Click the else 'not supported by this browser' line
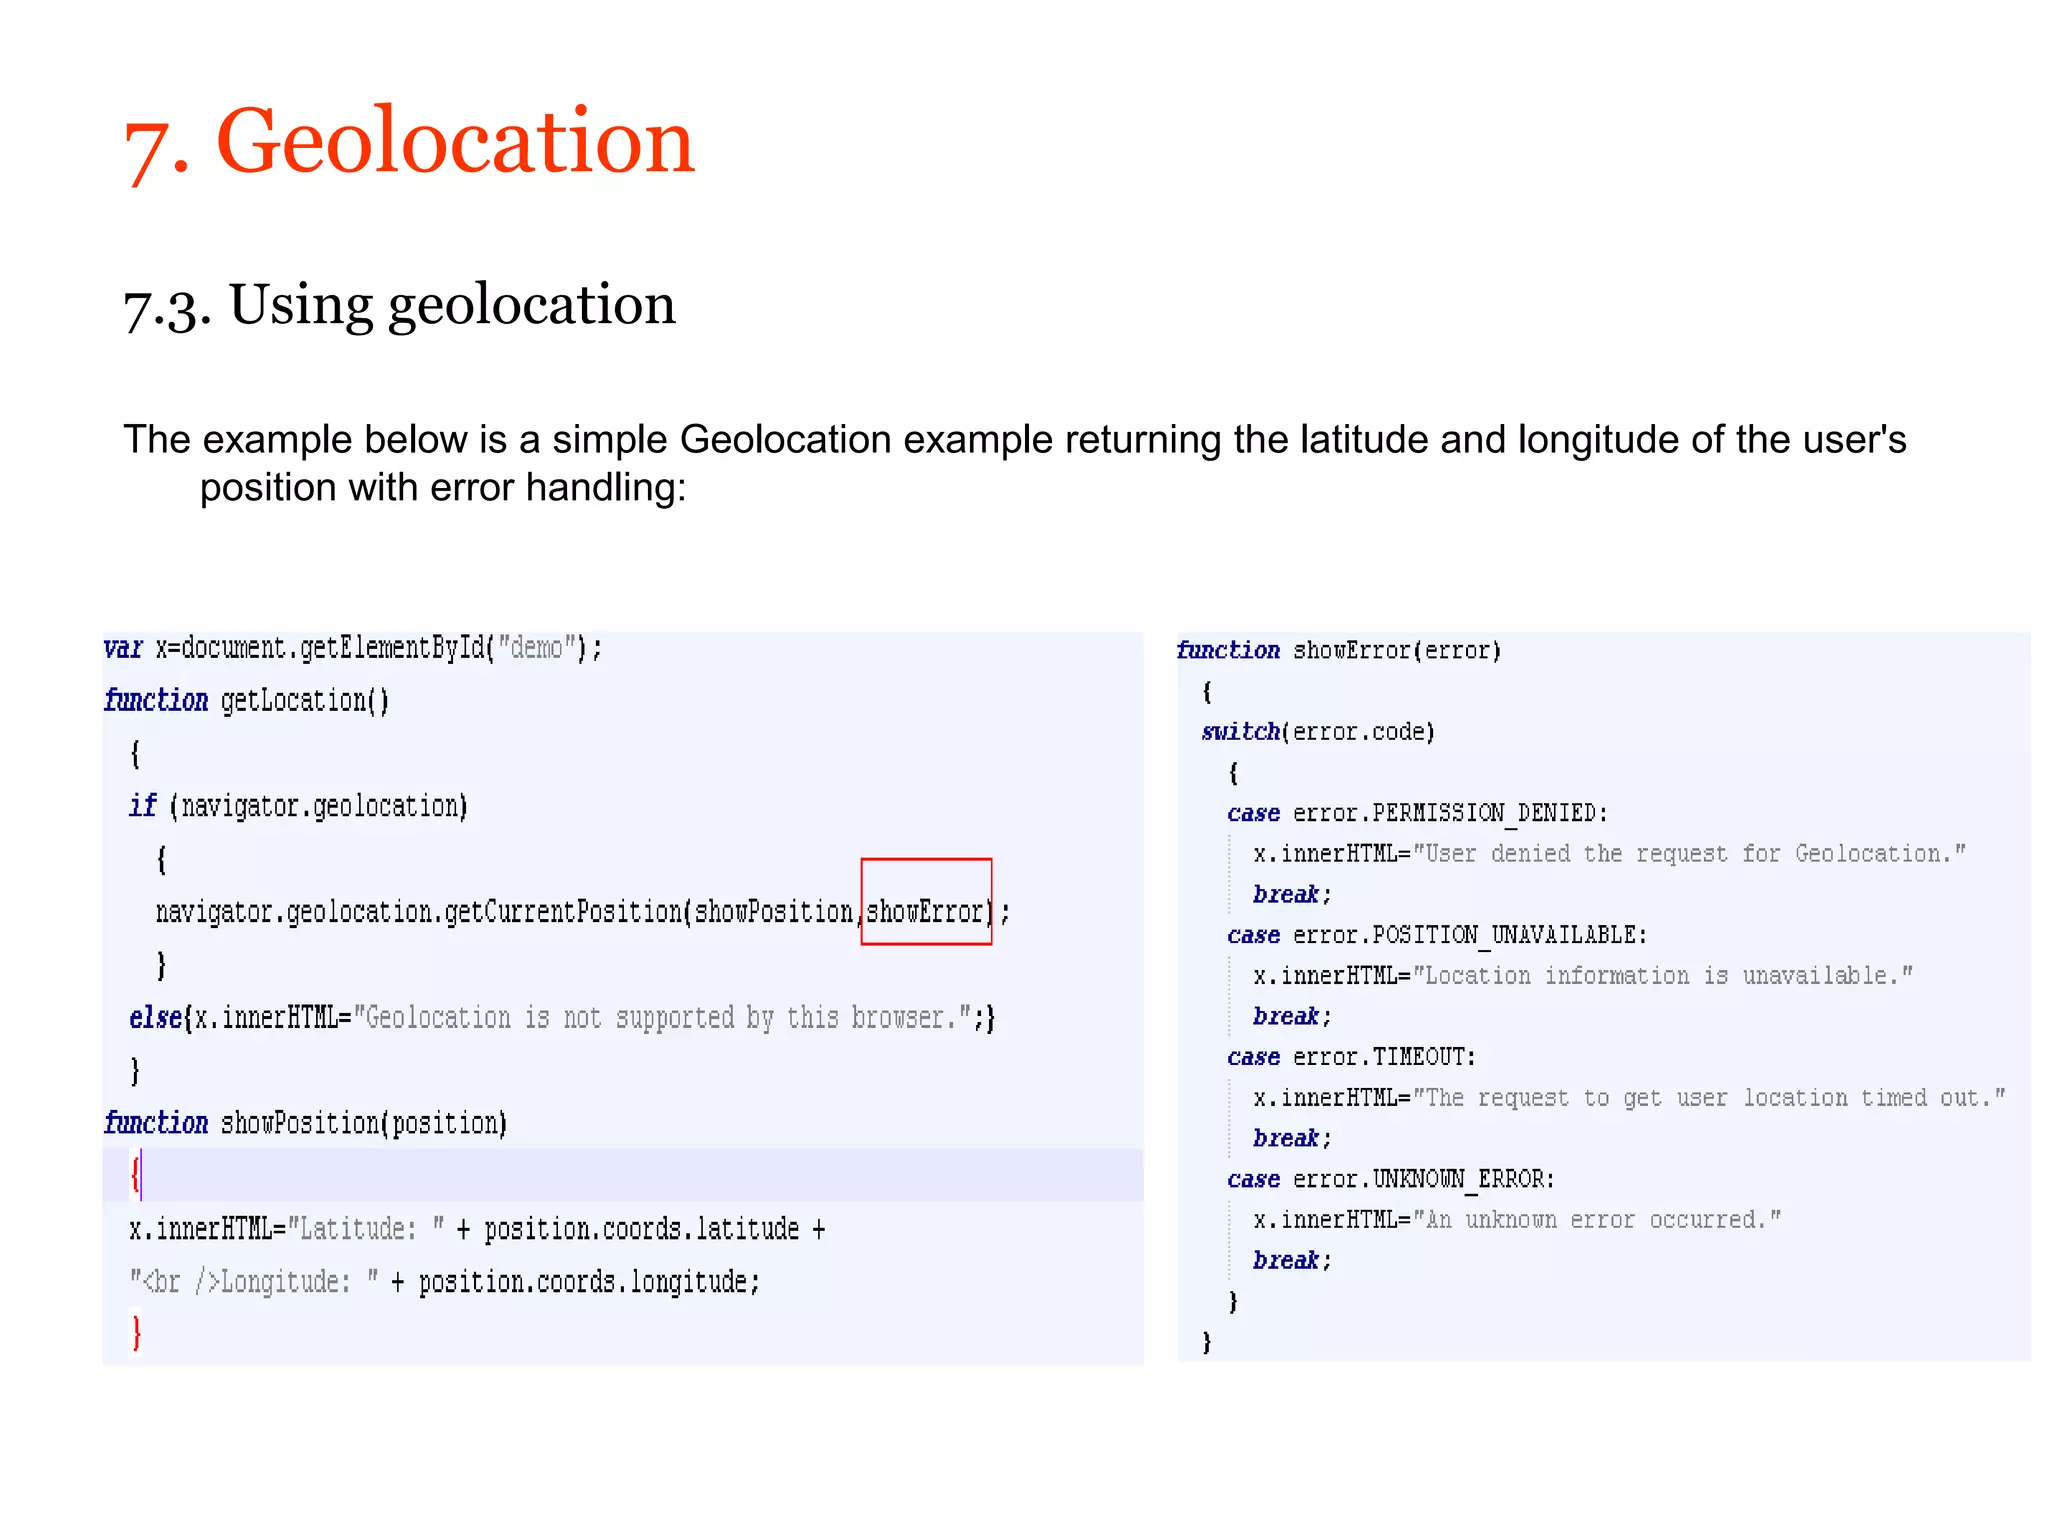 click(561, 1018)
